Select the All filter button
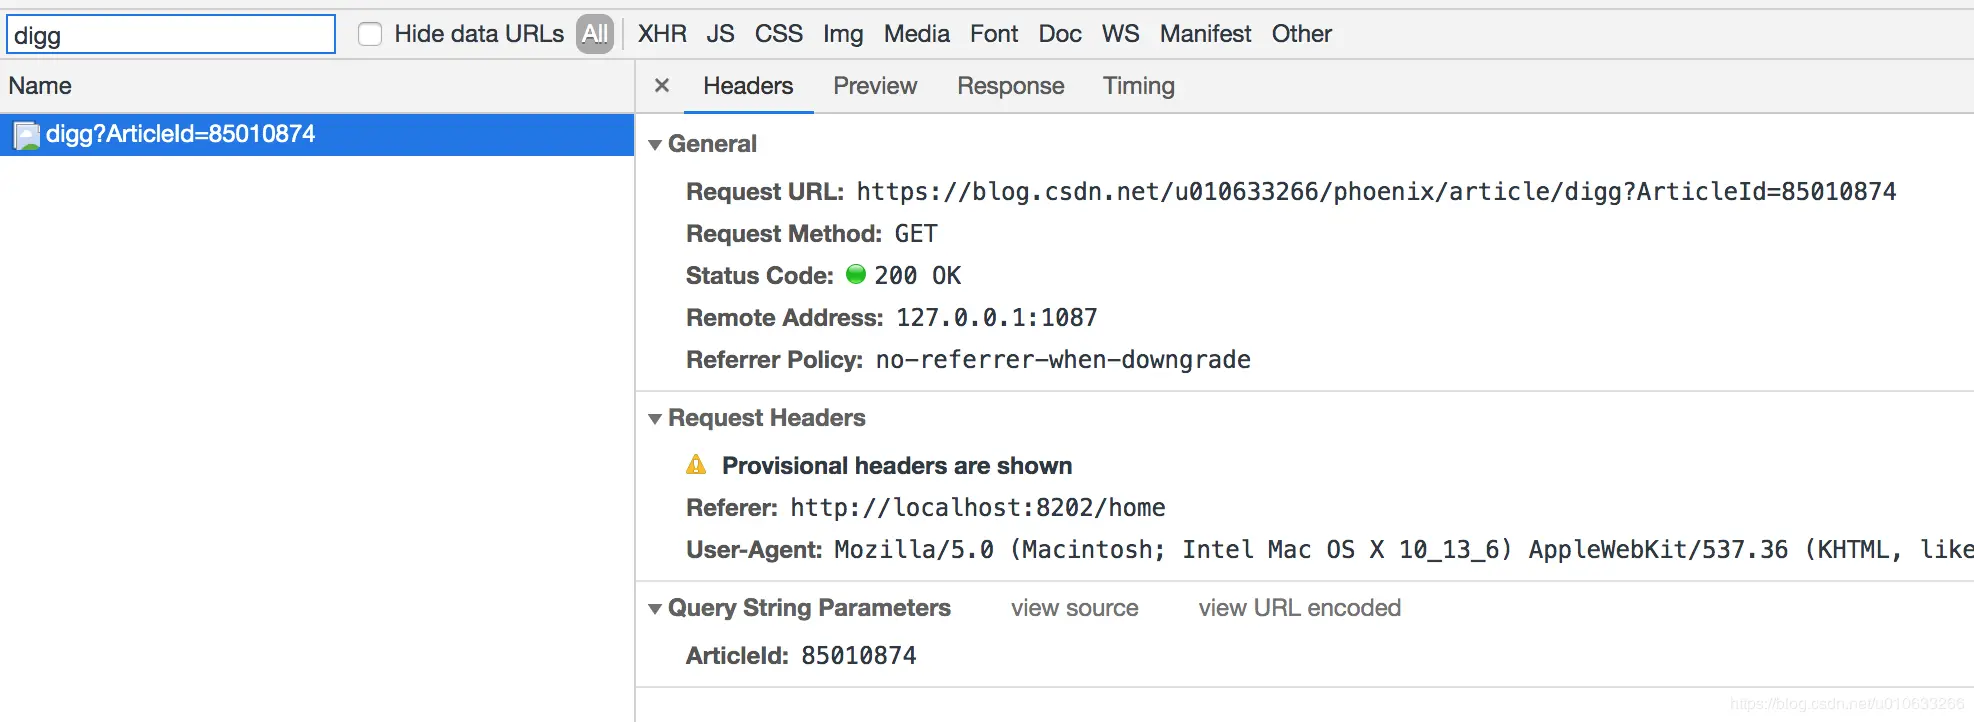The width and height of the screenshot is (1974, 722). (595, 34)
